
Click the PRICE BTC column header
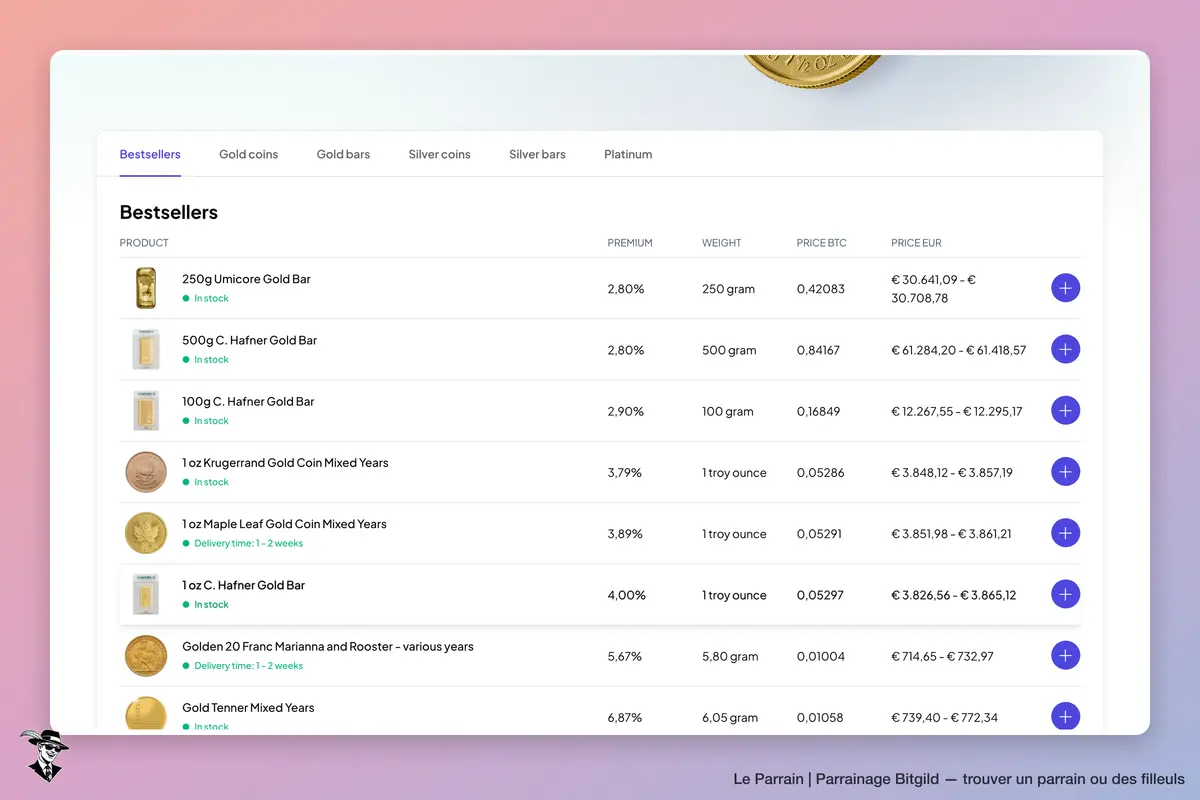(x=822, y=243)
